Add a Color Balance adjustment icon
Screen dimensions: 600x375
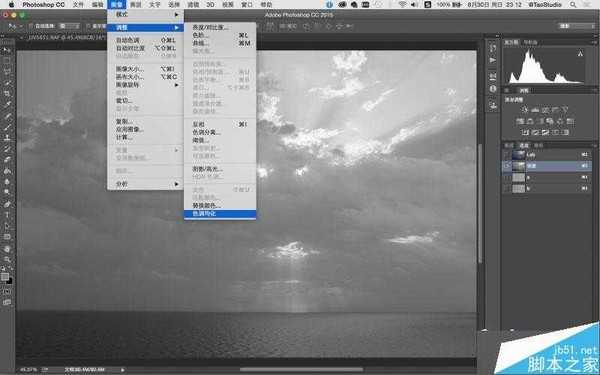(530, 121)
